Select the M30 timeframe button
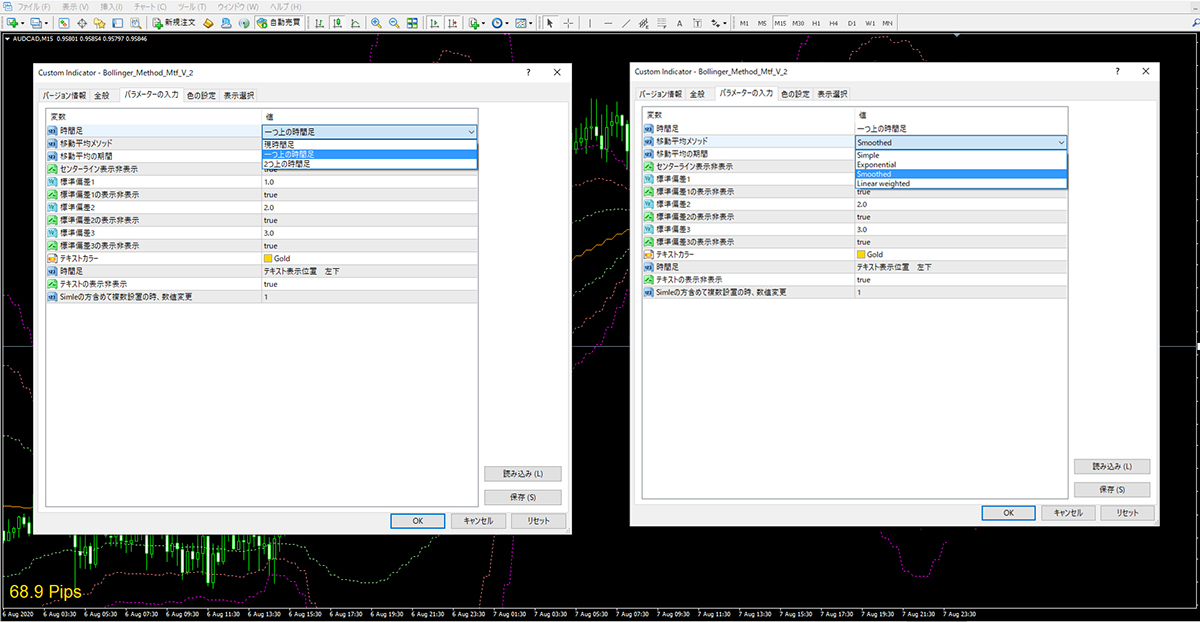Screen dimensions: 1200x622 pyautogui.click(x=798, y=22)
